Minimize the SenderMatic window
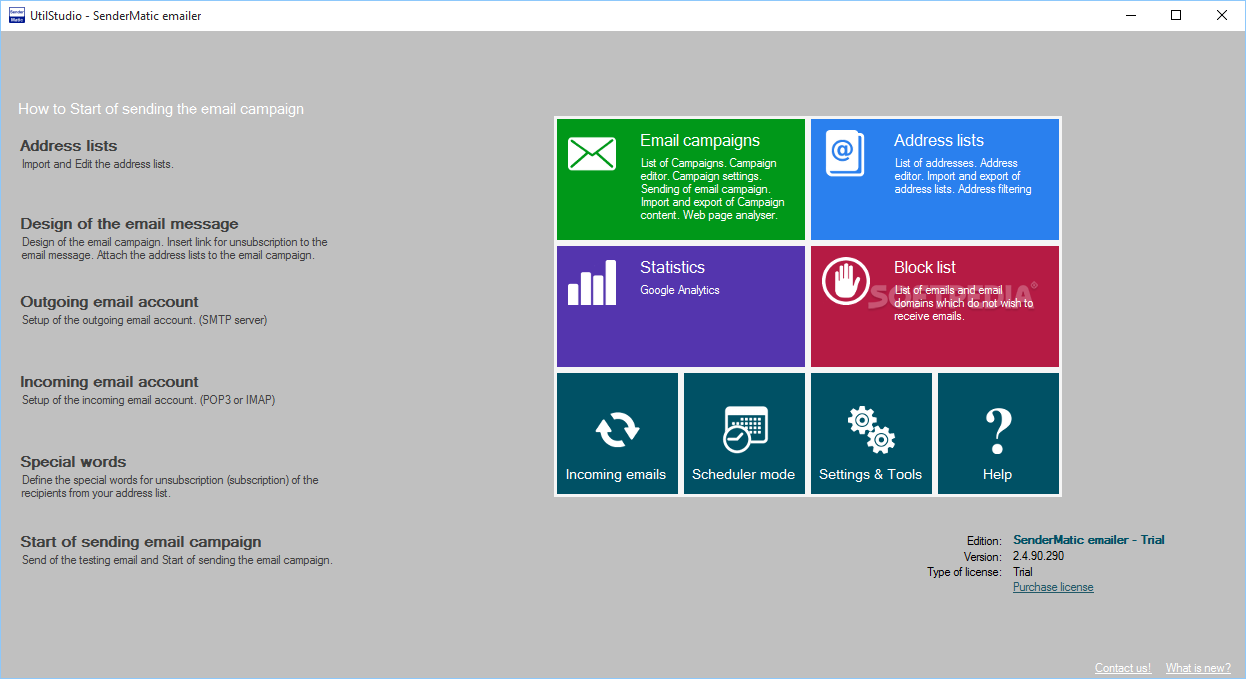This screenshot has width=1246, height=679. pos(1130,15)
